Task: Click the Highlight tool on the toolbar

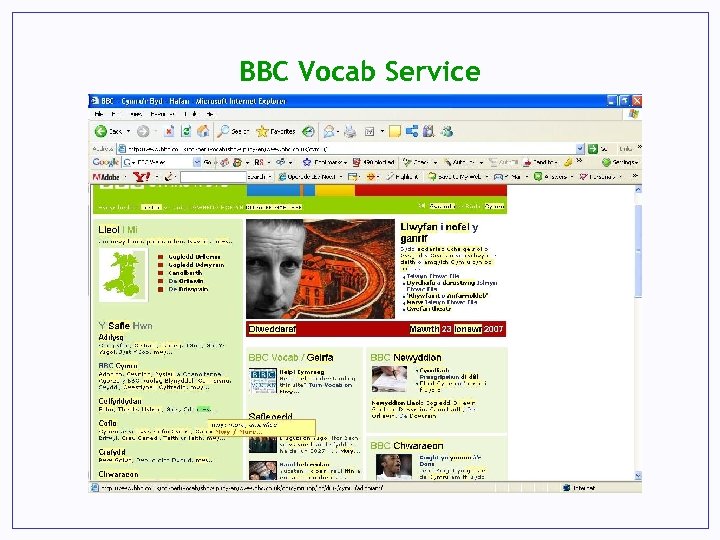Action: coord(402,176)
